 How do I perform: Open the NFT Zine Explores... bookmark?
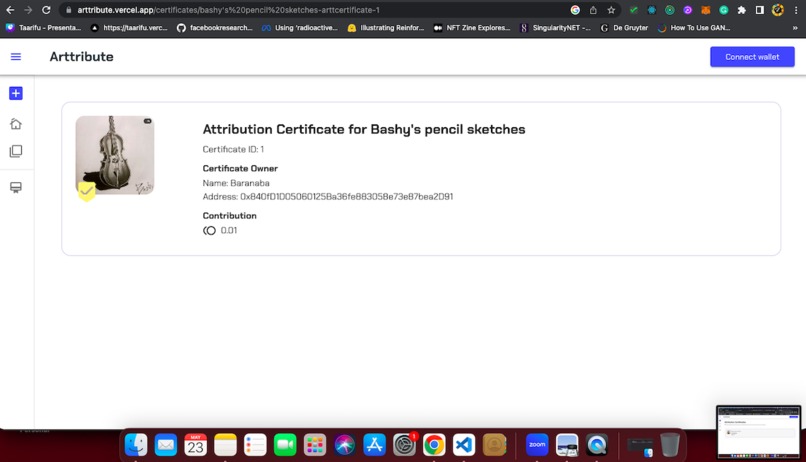pyautogui.click(x=472, y=28)
